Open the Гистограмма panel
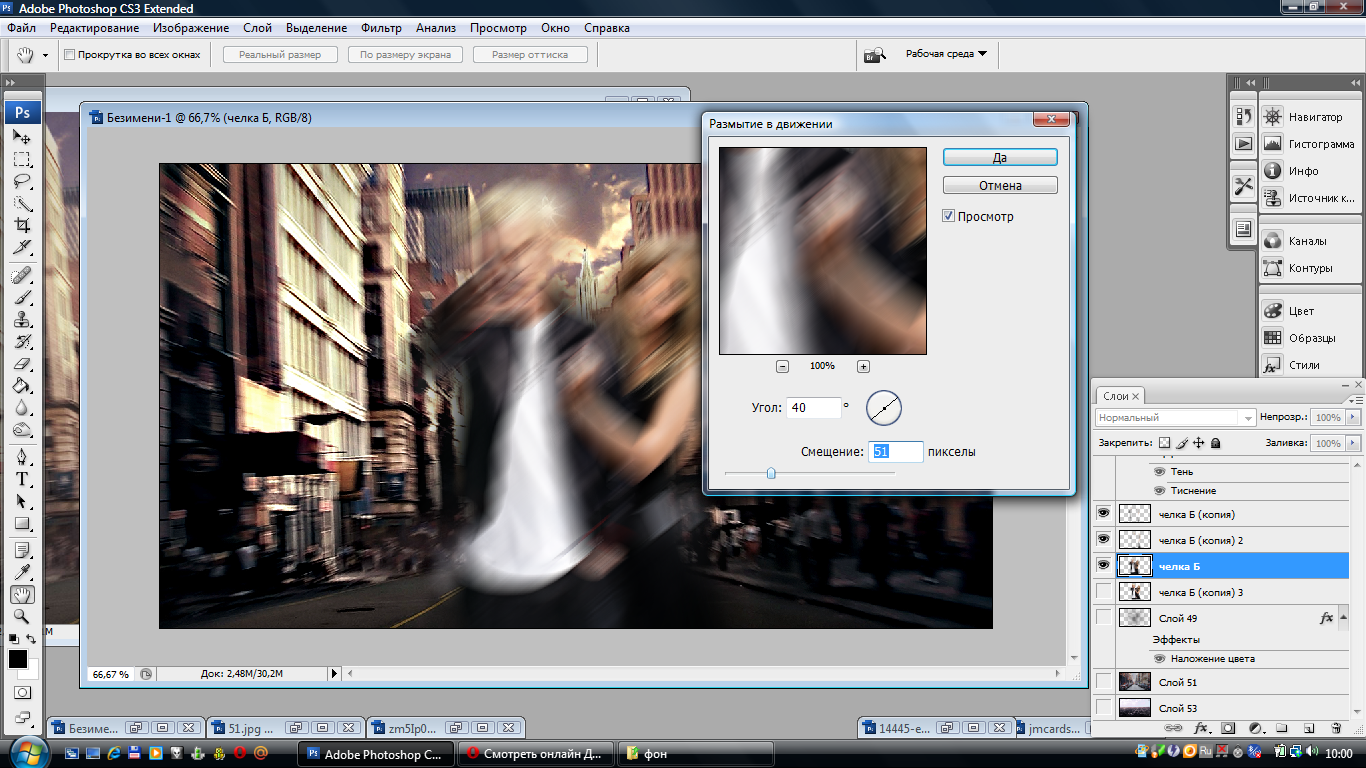The width and height of the screenshot is (1366, 768). [x=1308, y=144]
